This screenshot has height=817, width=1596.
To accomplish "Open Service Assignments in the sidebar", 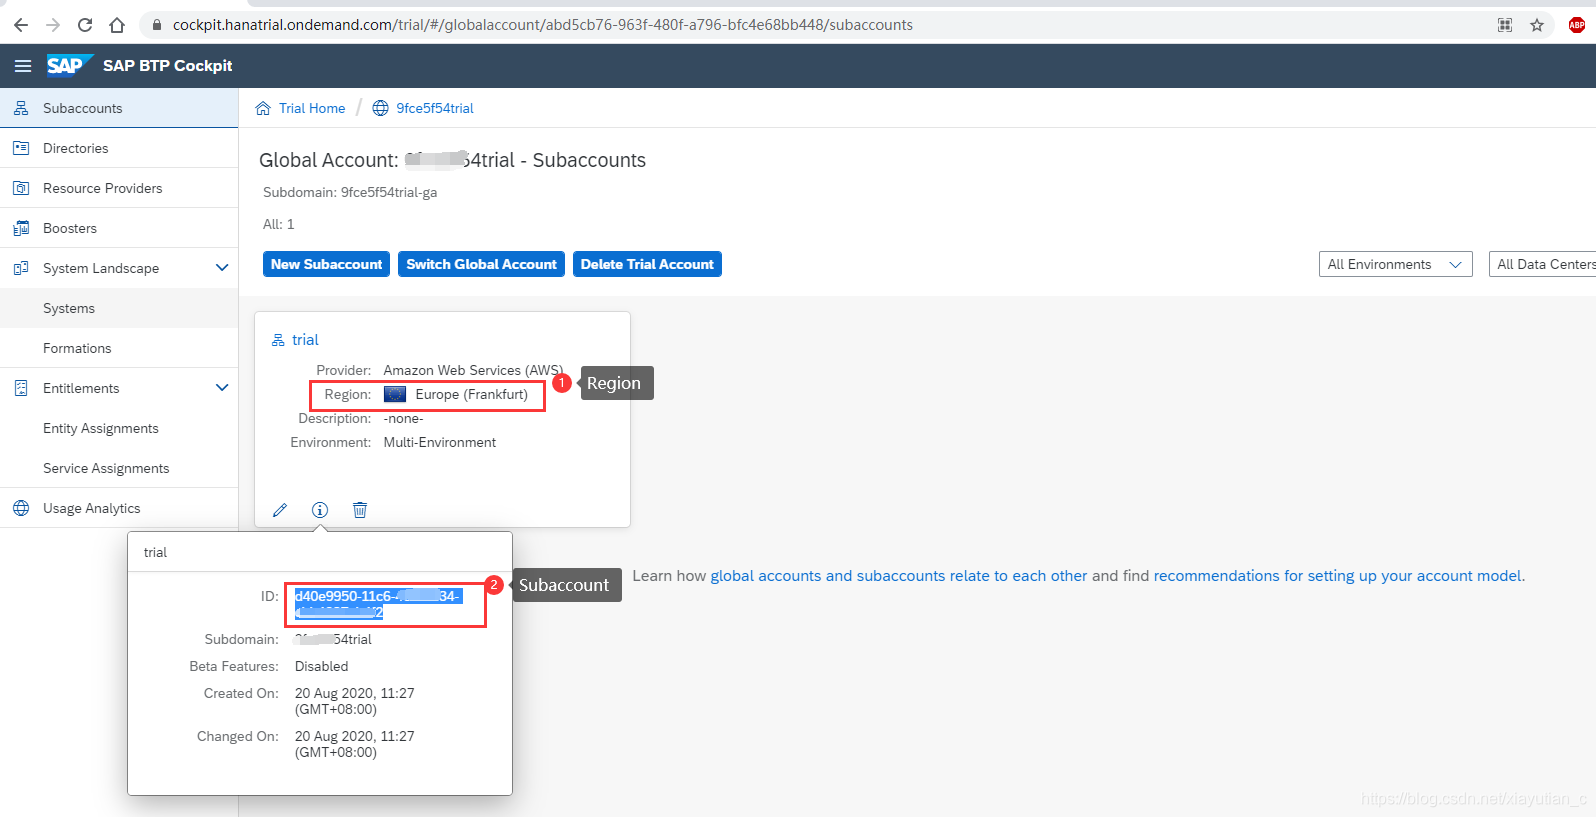I will 119,468.
